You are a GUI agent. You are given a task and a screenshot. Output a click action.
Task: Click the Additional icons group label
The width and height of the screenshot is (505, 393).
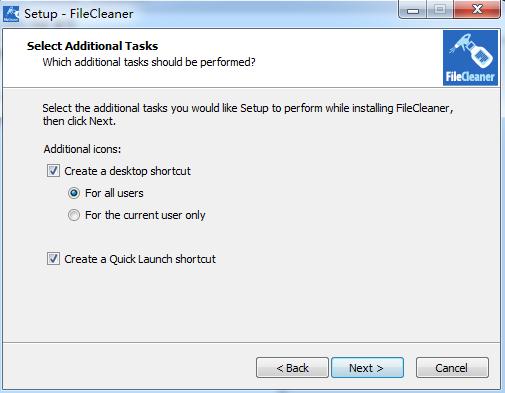click(x=82, y=149)
